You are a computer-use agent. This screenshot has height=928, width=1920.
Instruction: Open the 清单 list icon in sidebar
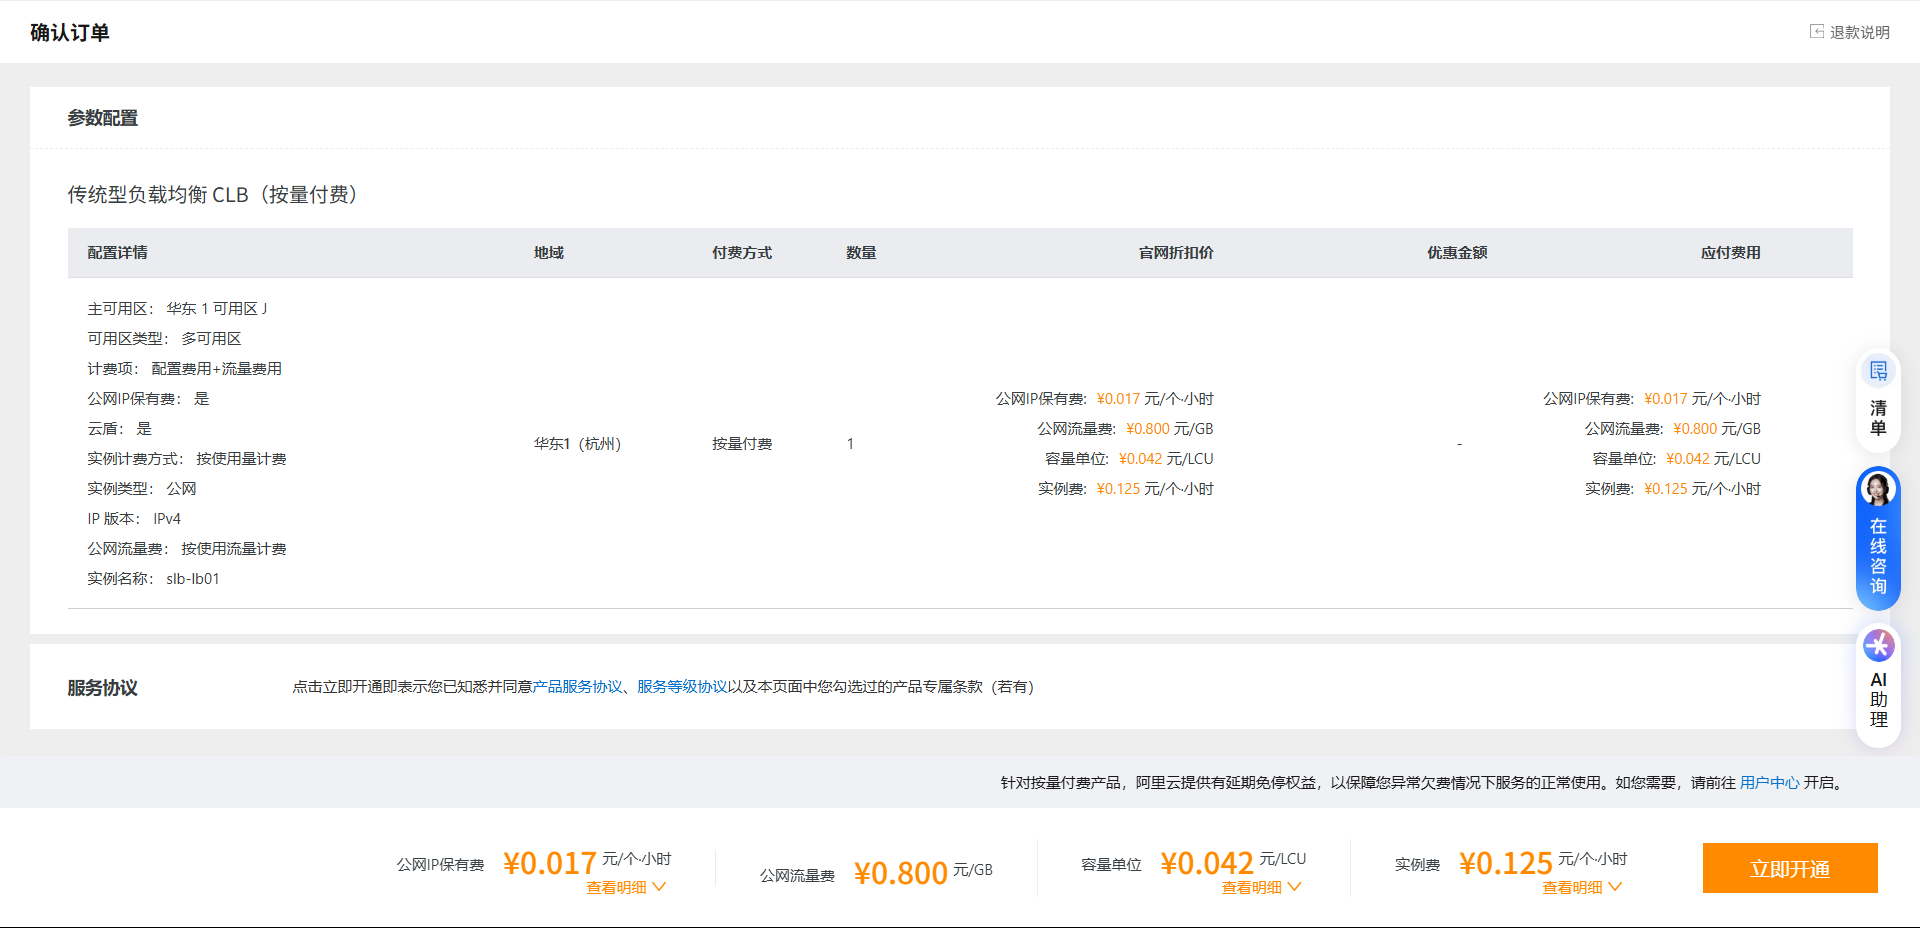coord(1879,371)
